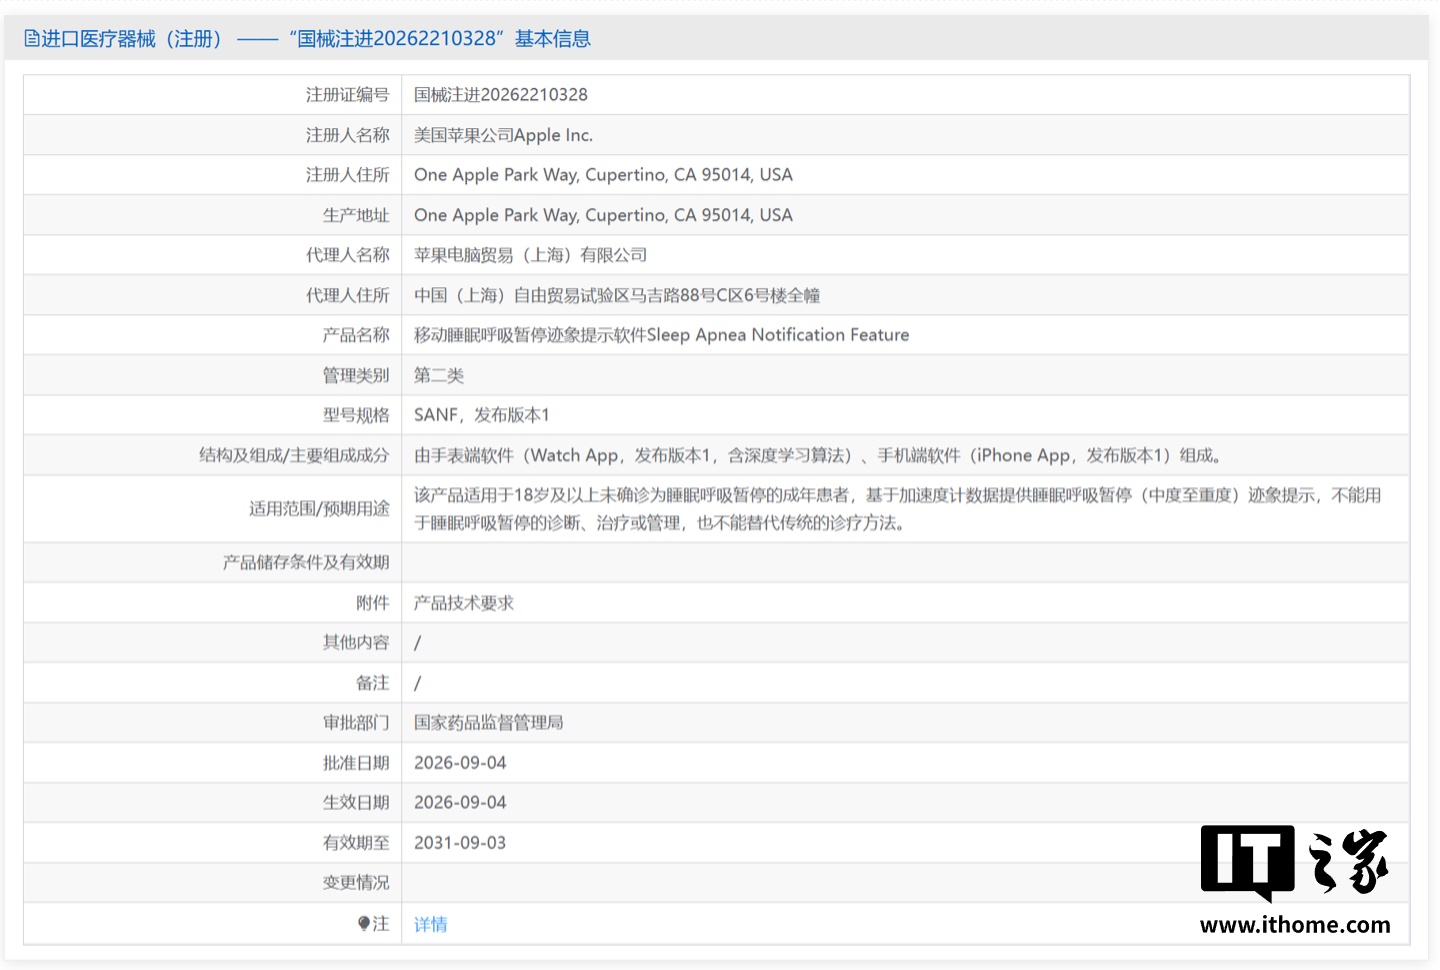Click approving department 国家药品监督管理局
The height and width of the screenshot is (970, 1440).
[489, 722]
